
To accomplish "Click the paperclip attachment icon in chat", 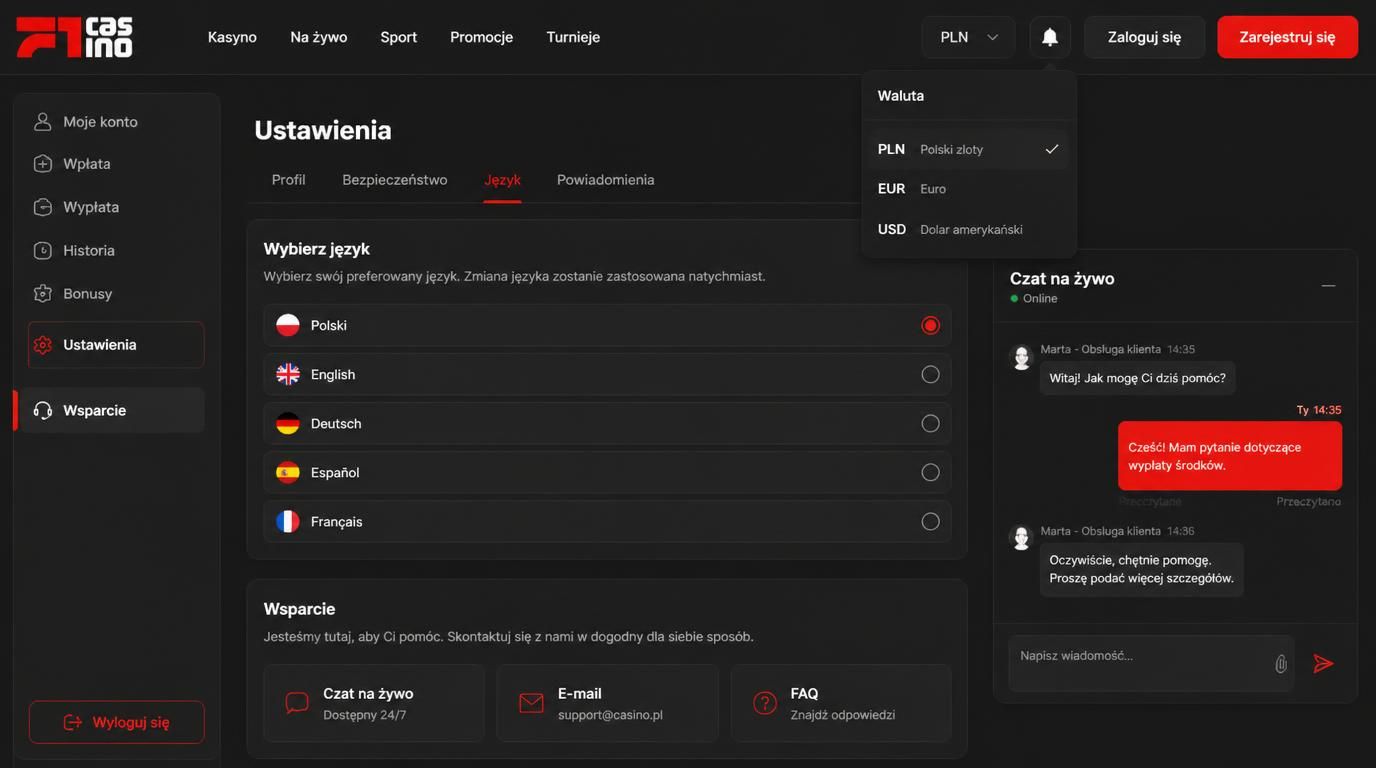I will (1280, 663).
